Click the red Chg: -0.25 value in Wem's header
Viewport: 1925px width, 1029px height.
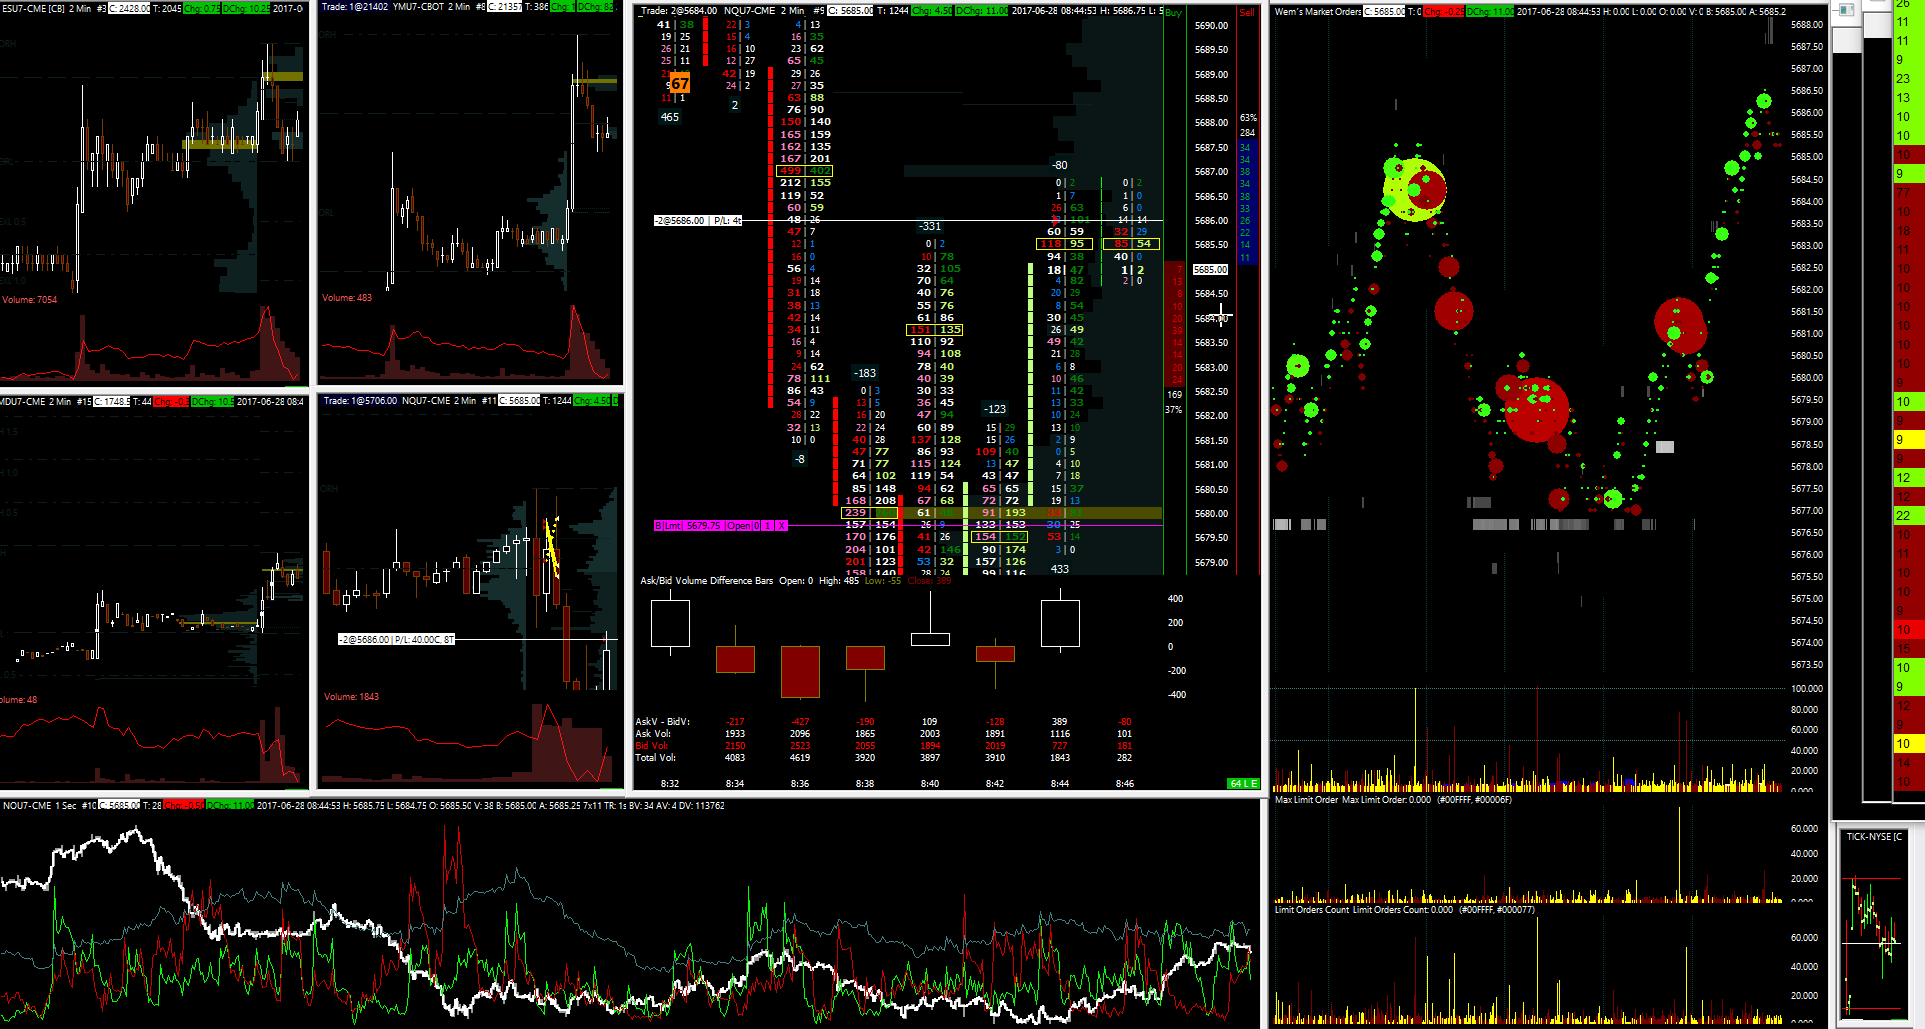point(1443,12)
